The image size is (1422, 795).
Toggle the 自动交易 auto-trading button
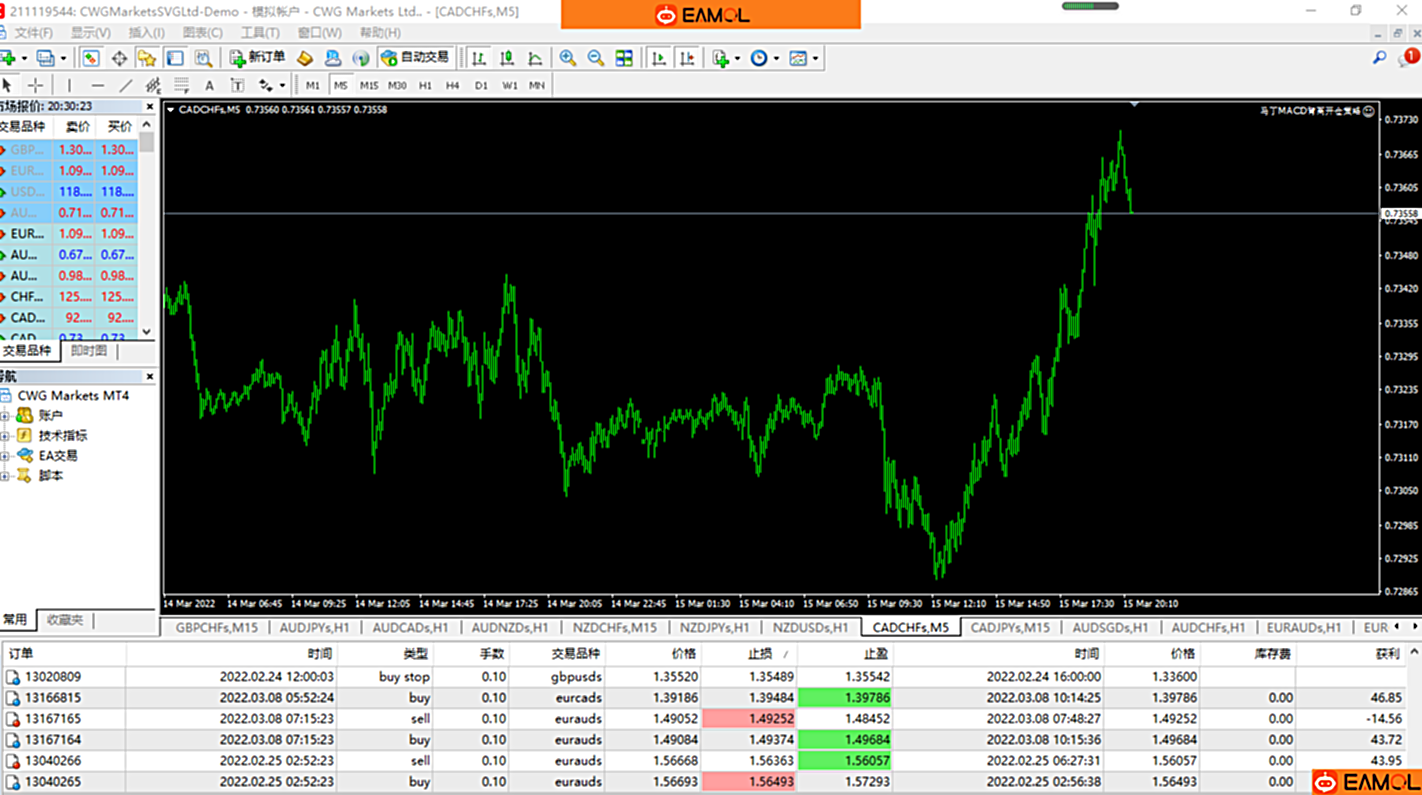[x=415, y=58]
